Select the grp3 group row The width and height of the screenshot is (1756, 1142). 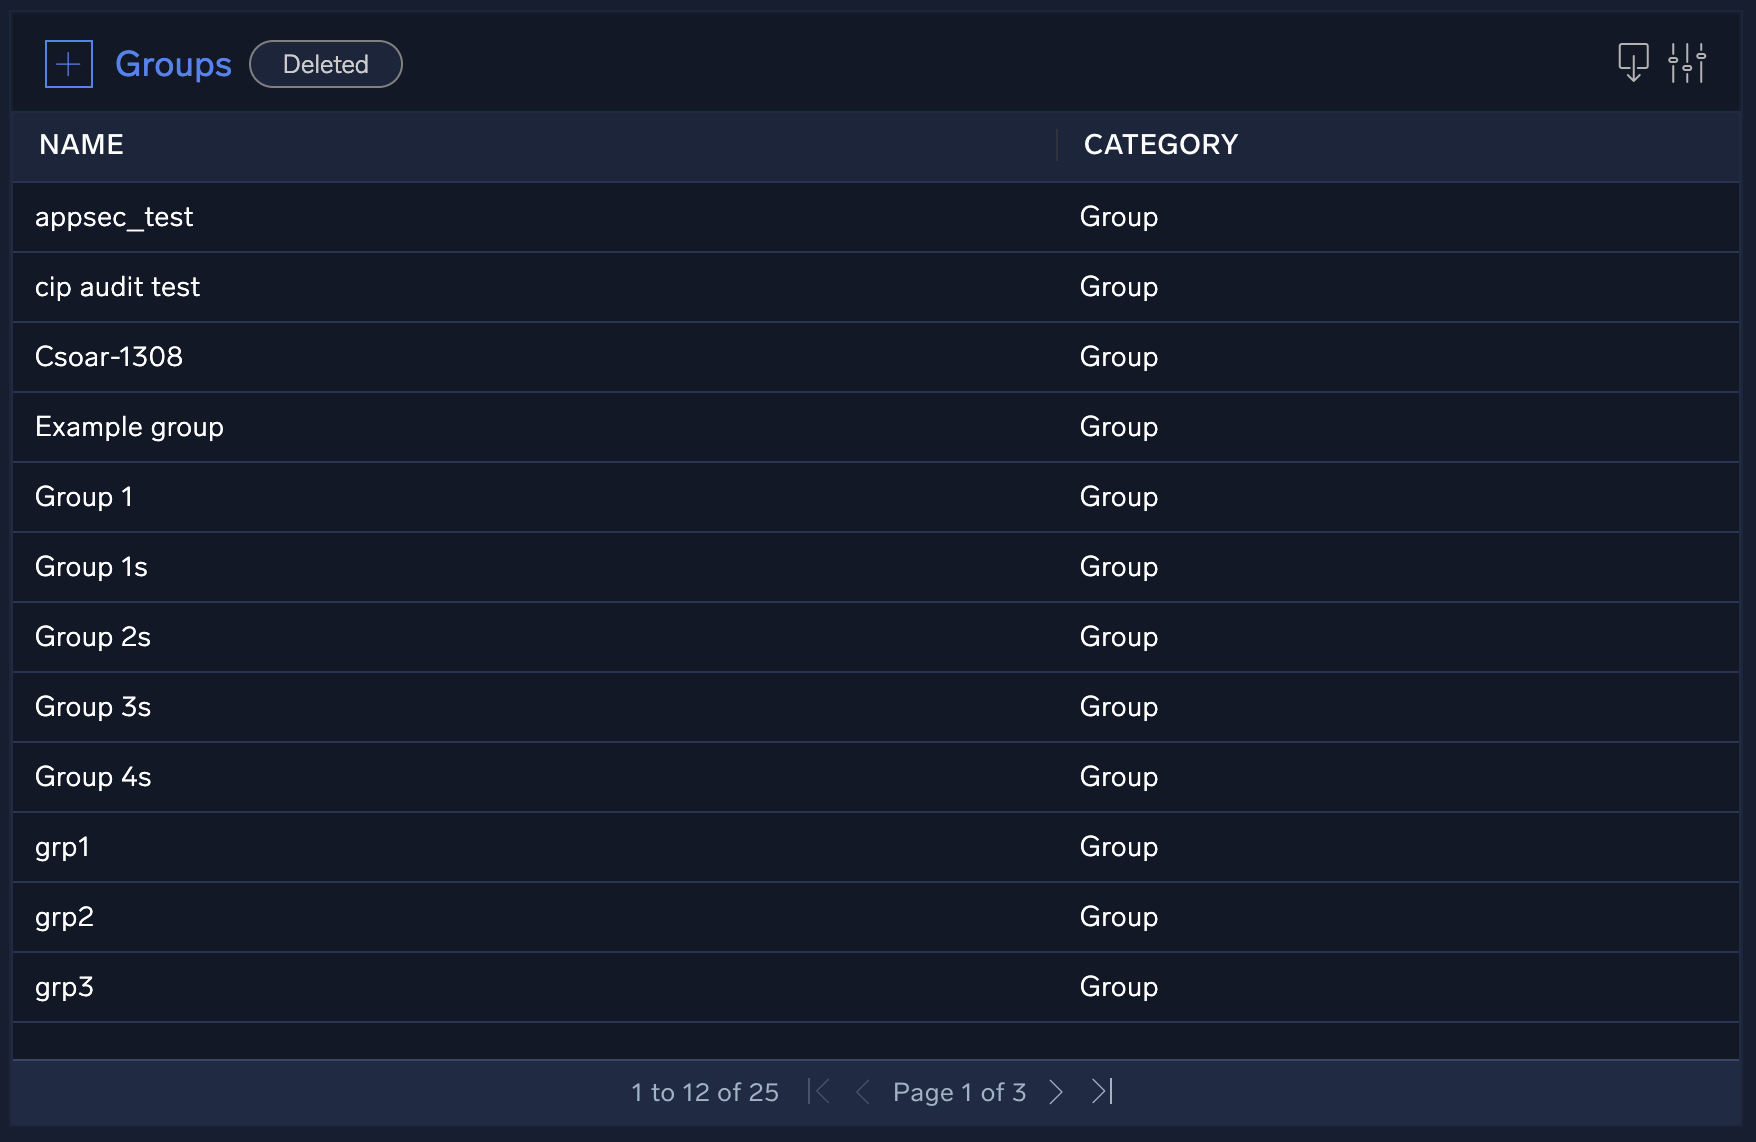coord(64,987)
